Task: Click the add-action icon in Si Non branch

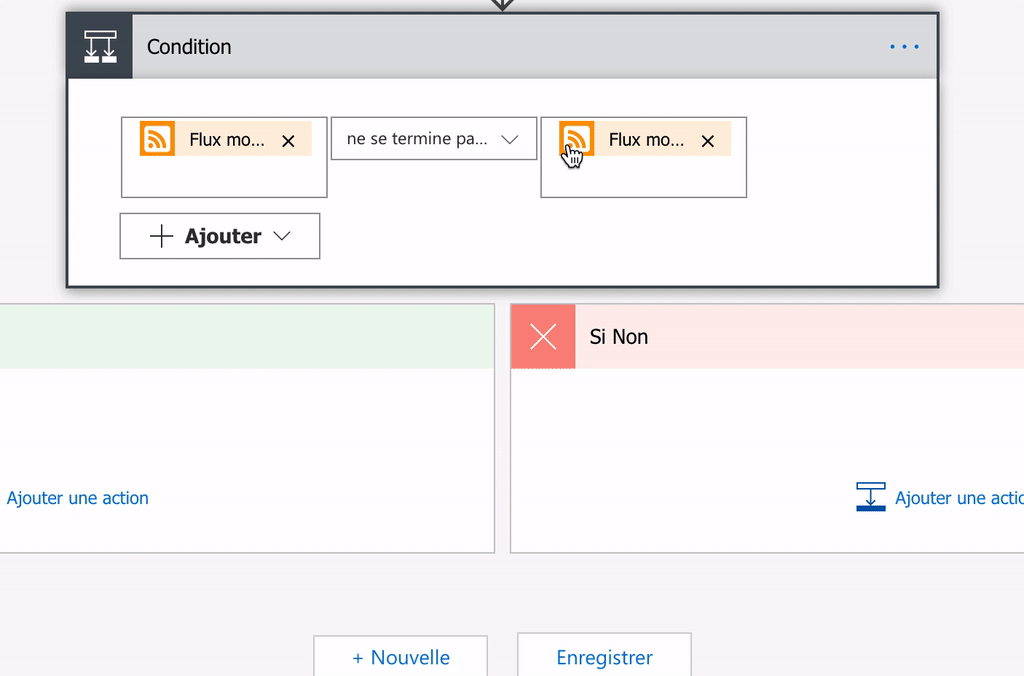Action: [x=871, y=496]
